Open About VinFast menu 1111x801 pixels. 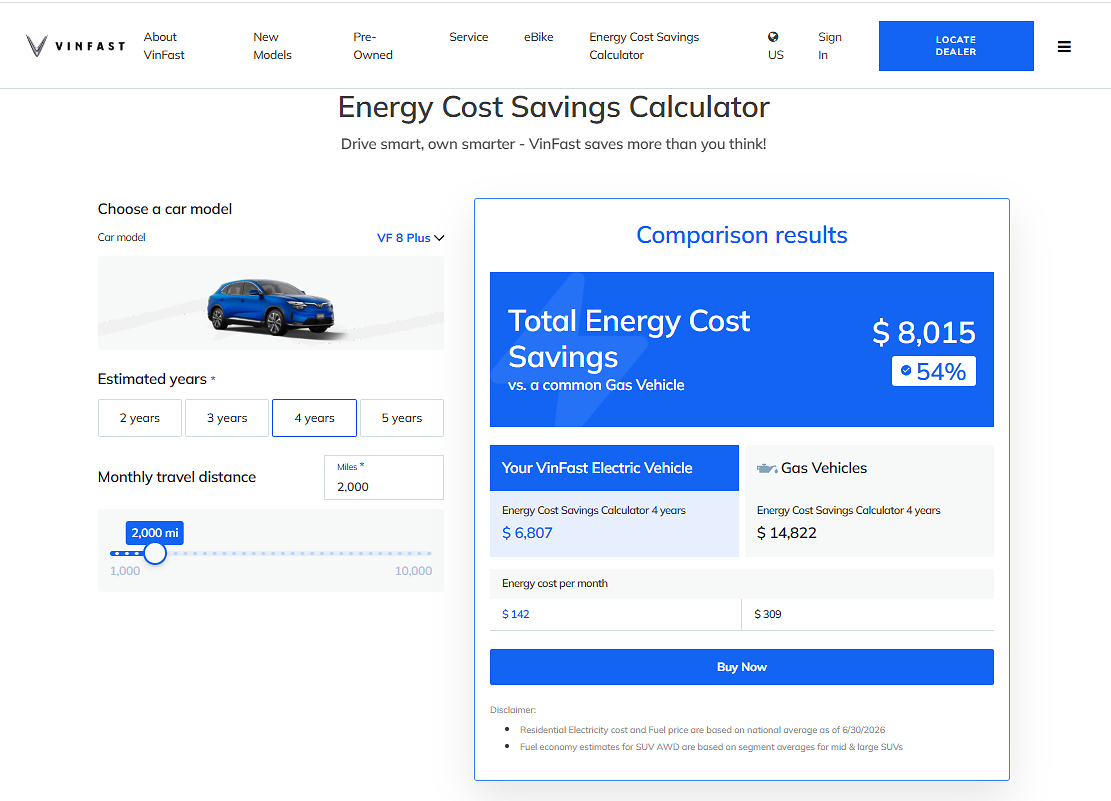pyautogui.click(x=164, y=46)
